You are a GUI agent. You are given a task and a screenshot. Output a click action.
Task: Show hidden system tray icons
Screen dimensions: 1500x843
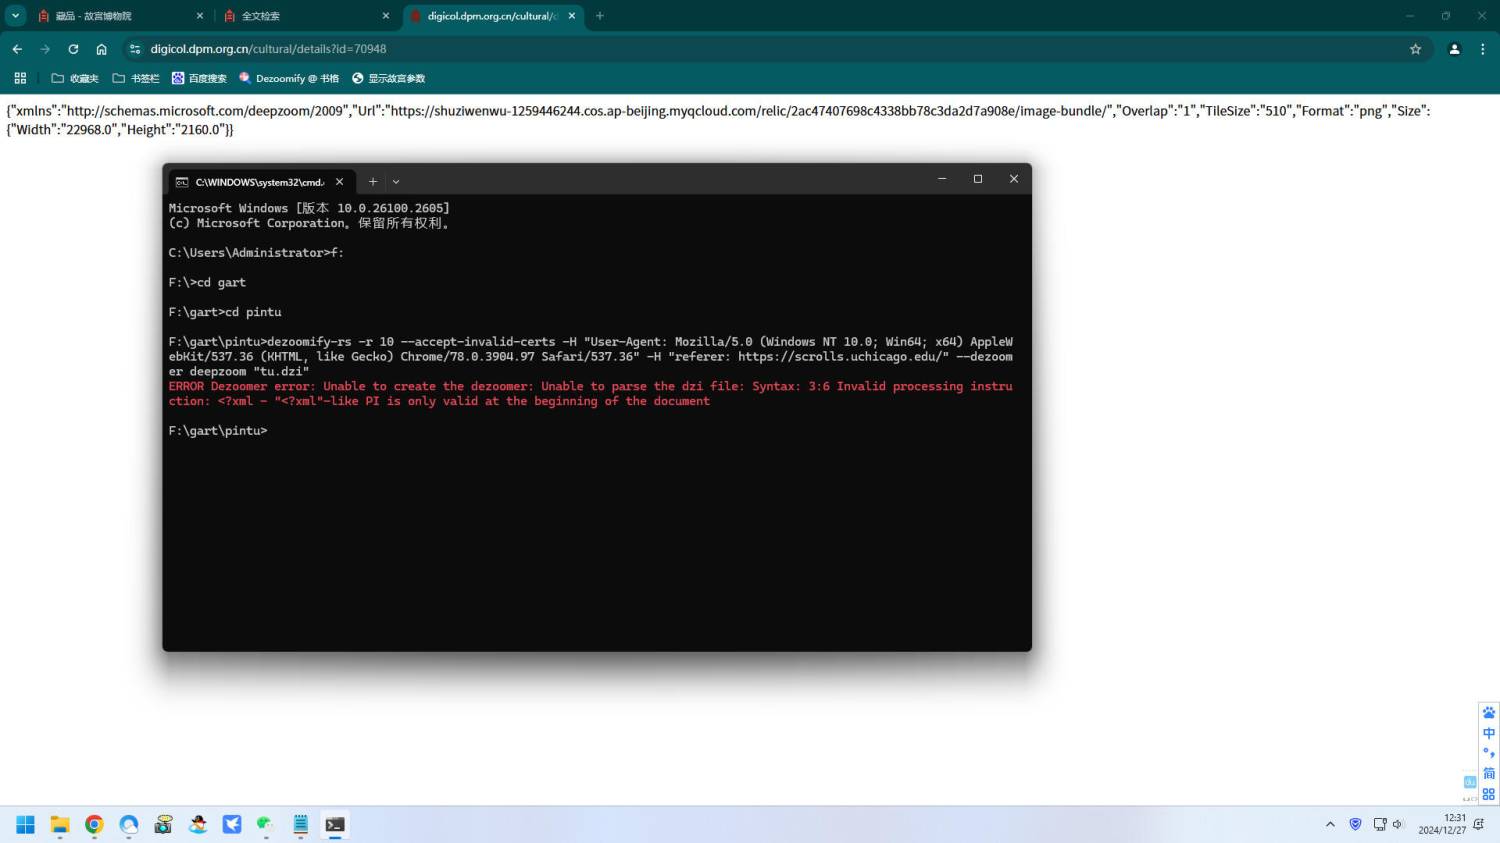click(1330, 824)
